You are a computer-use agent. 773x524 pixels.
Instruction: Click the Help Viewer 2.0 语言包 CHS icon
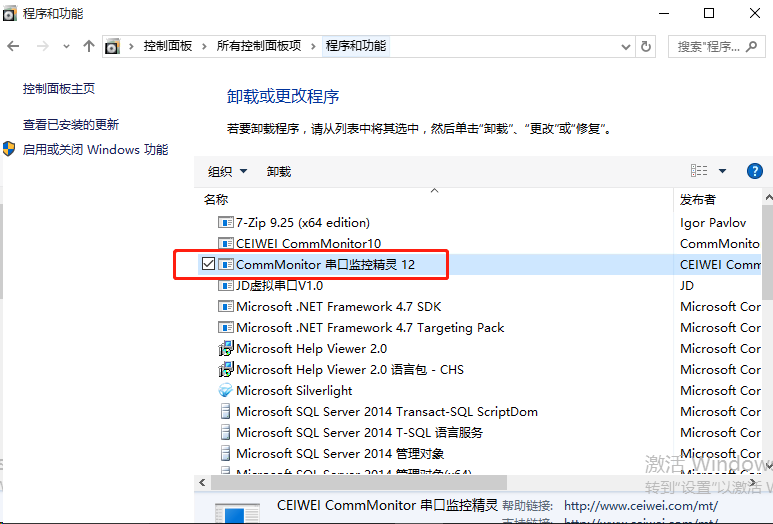pyautogui.click(x=225, y=369)
